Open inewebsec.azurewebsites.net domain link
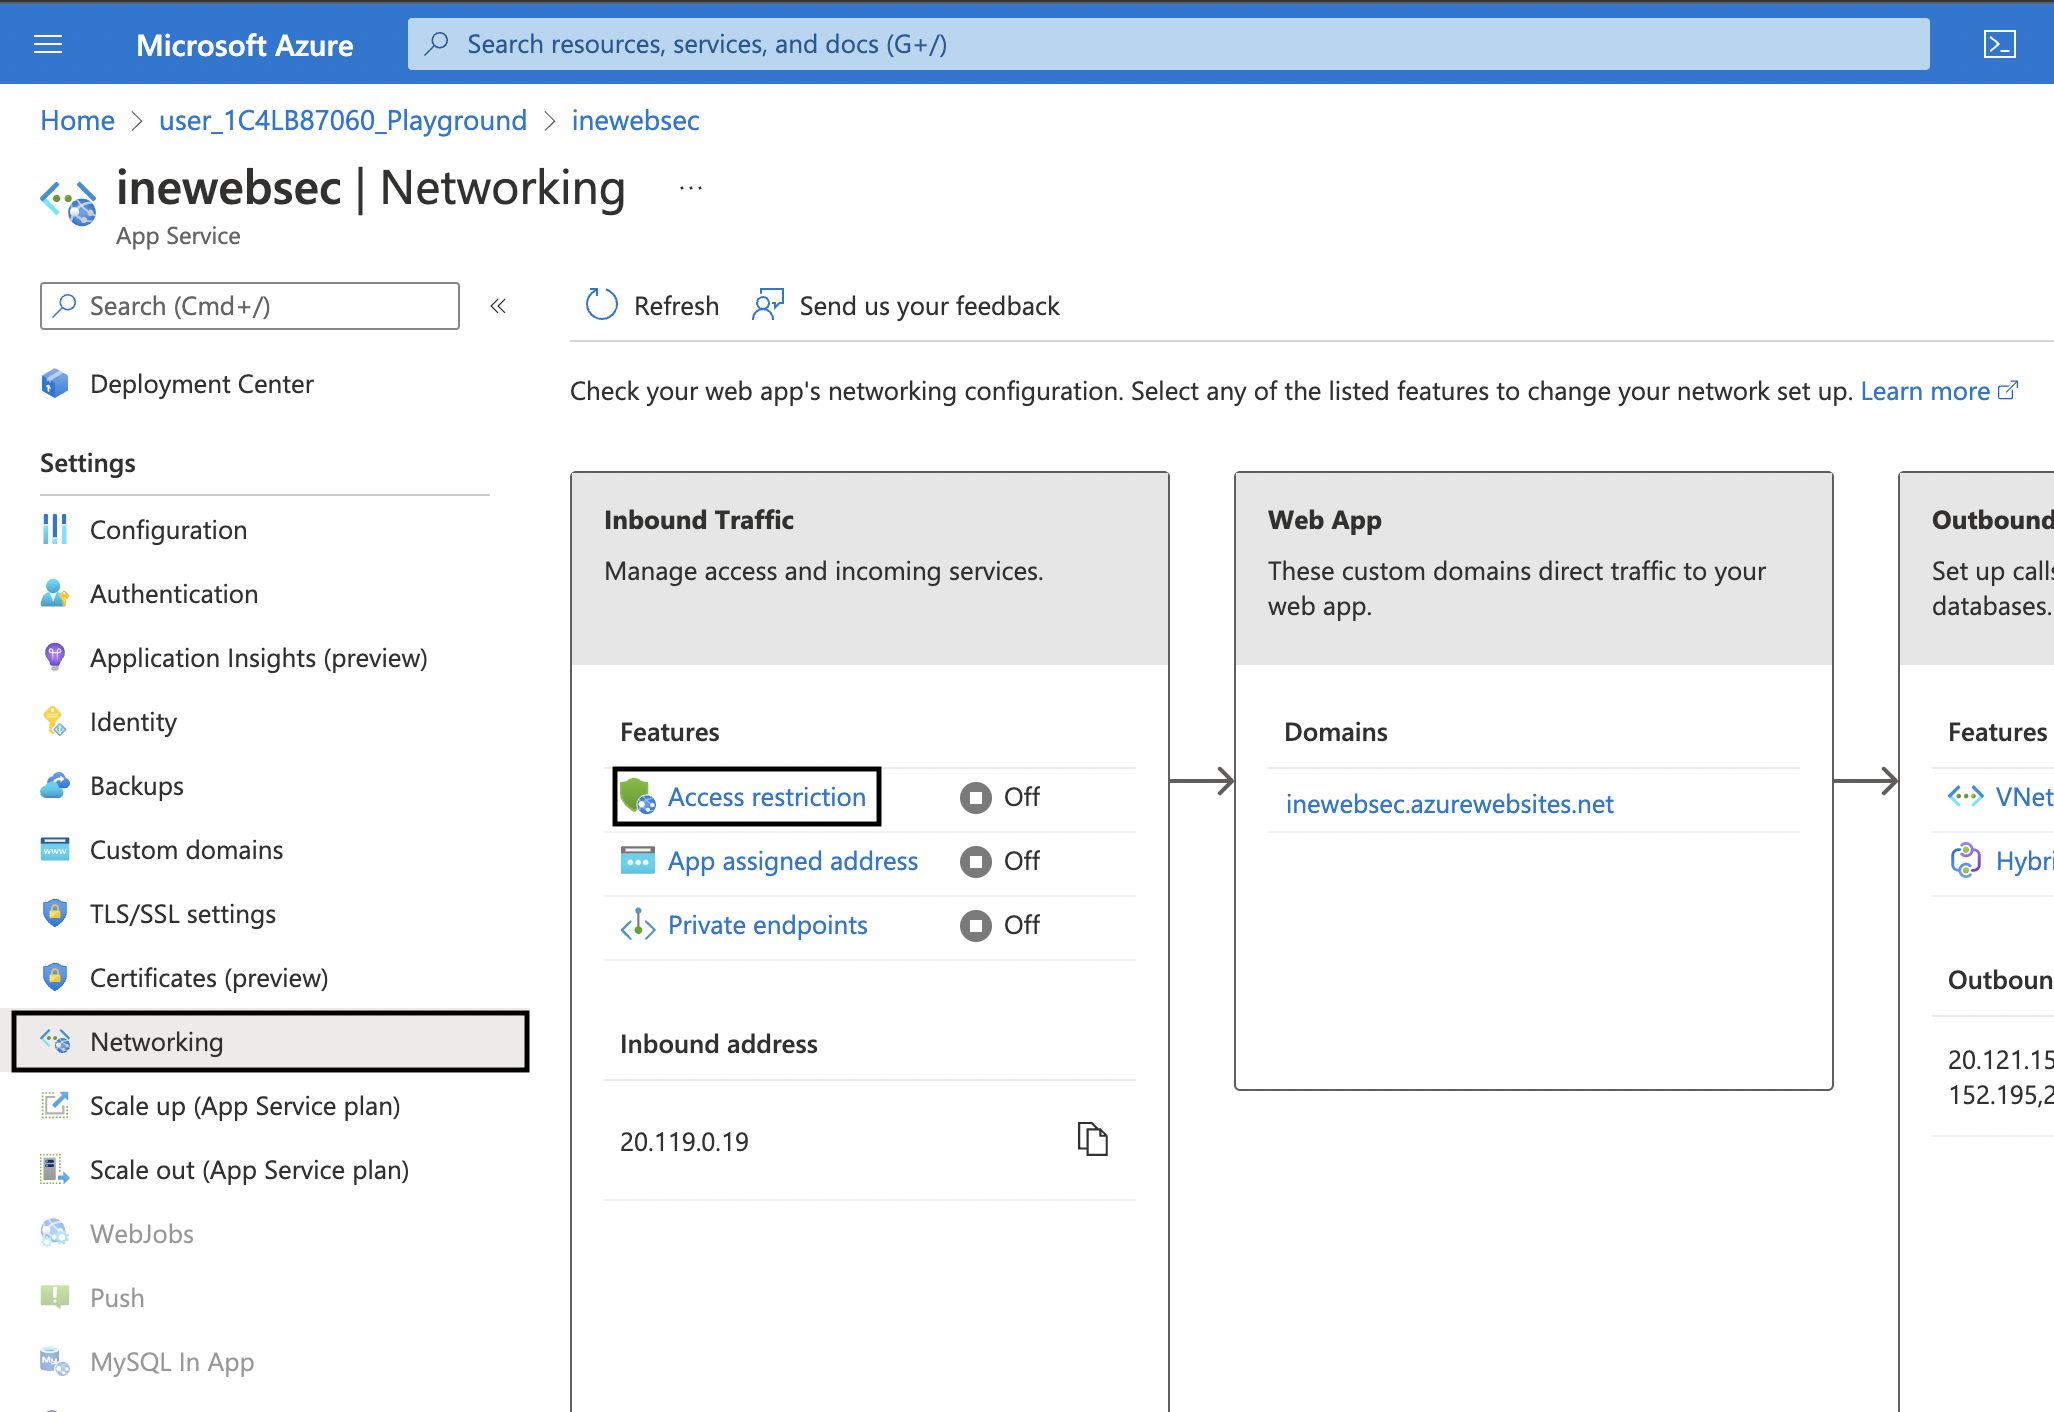 click(1449, 804)
